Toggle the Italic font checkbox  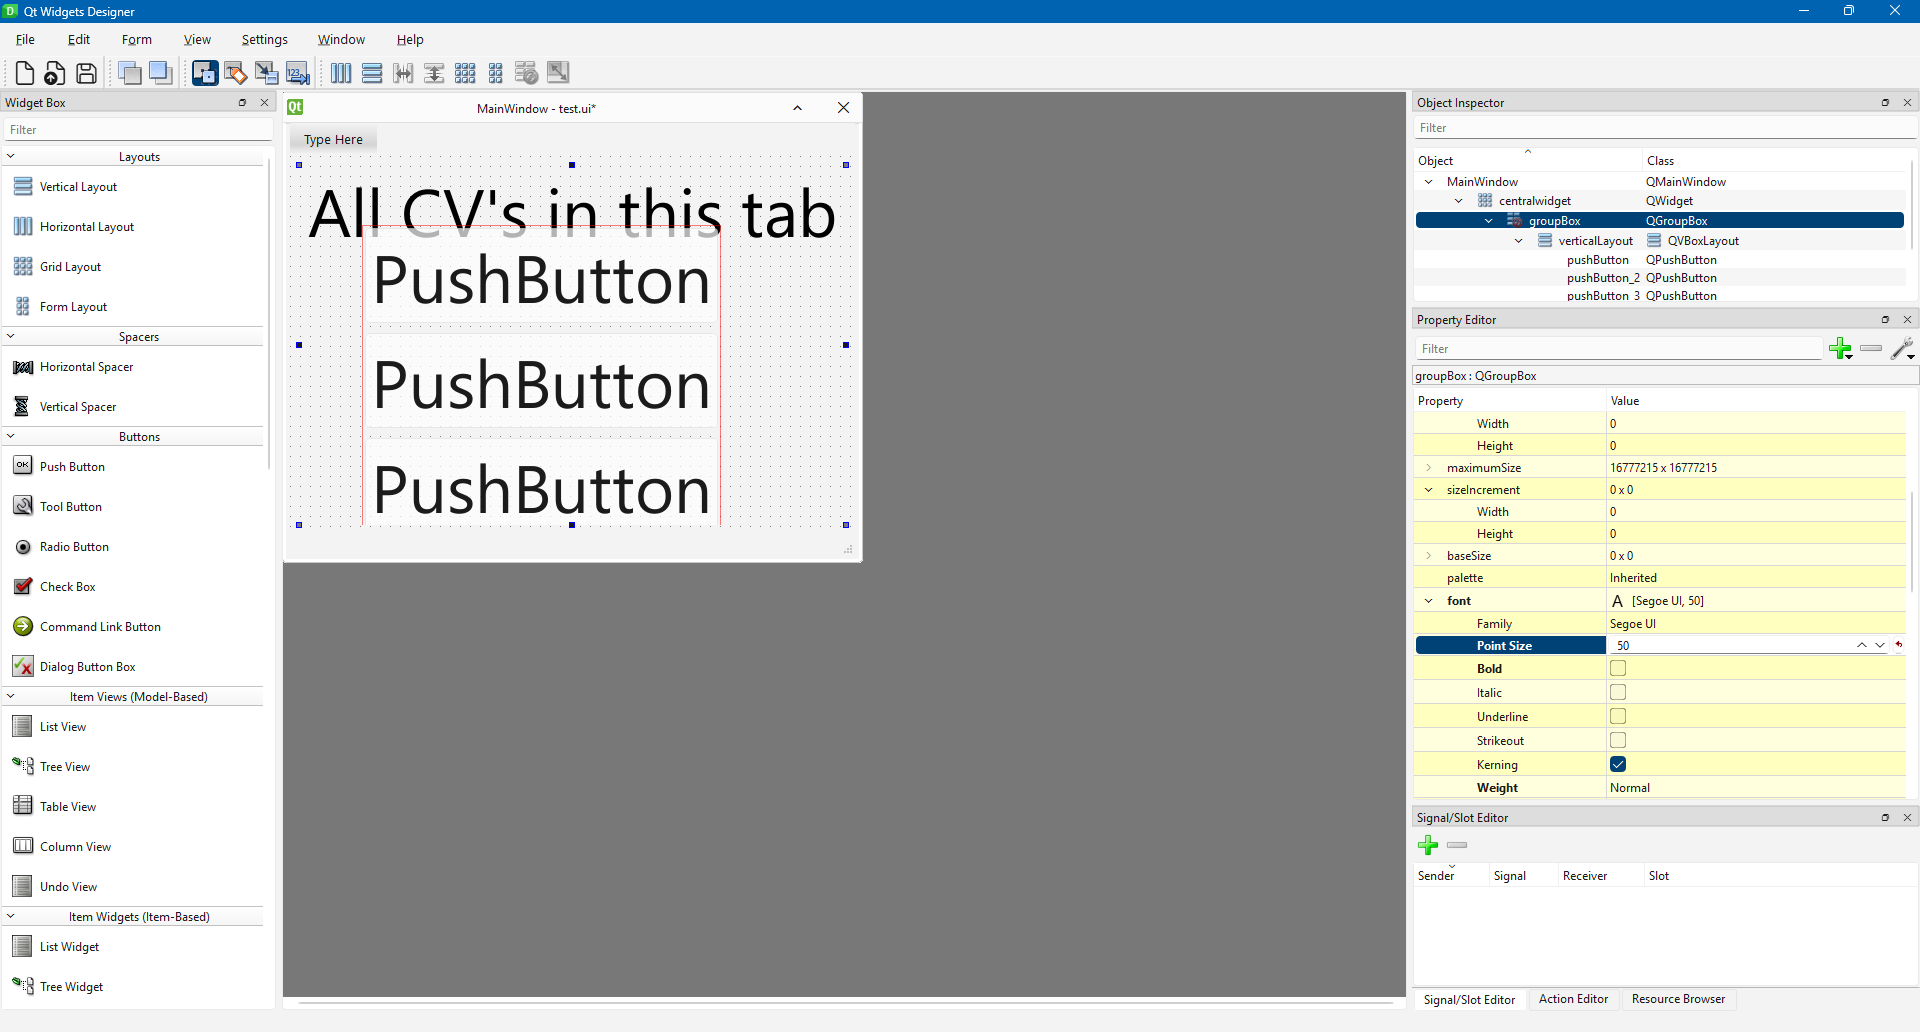coord(1618,692)
